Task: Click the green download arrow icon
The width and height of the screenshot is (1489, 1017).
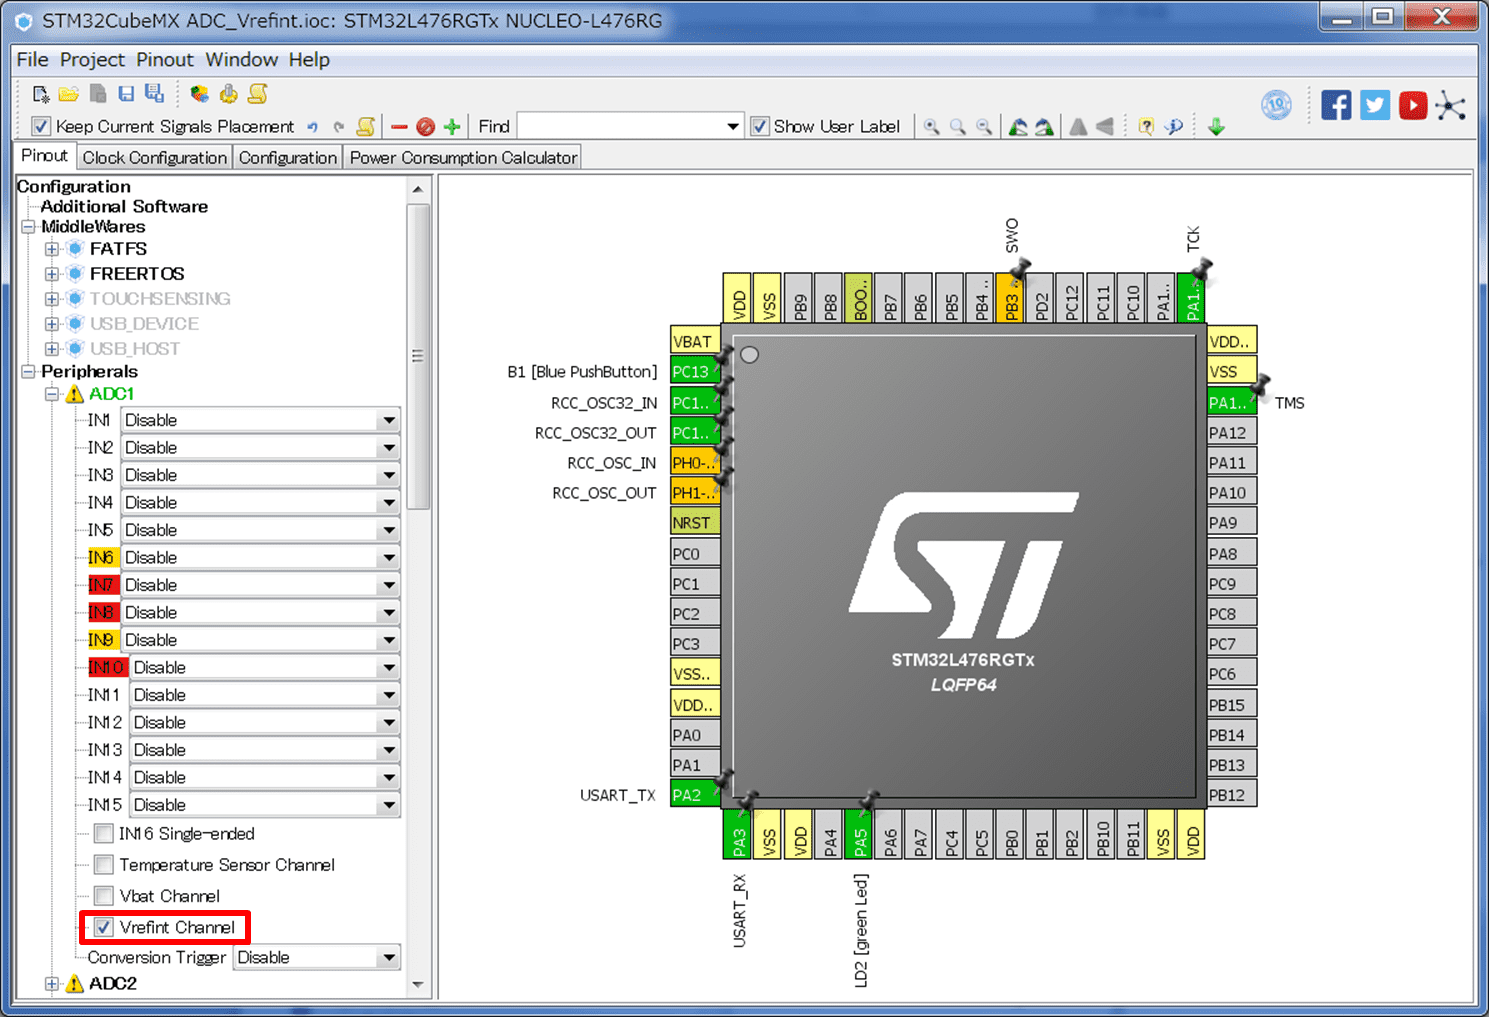Action: click(1216, 127)
